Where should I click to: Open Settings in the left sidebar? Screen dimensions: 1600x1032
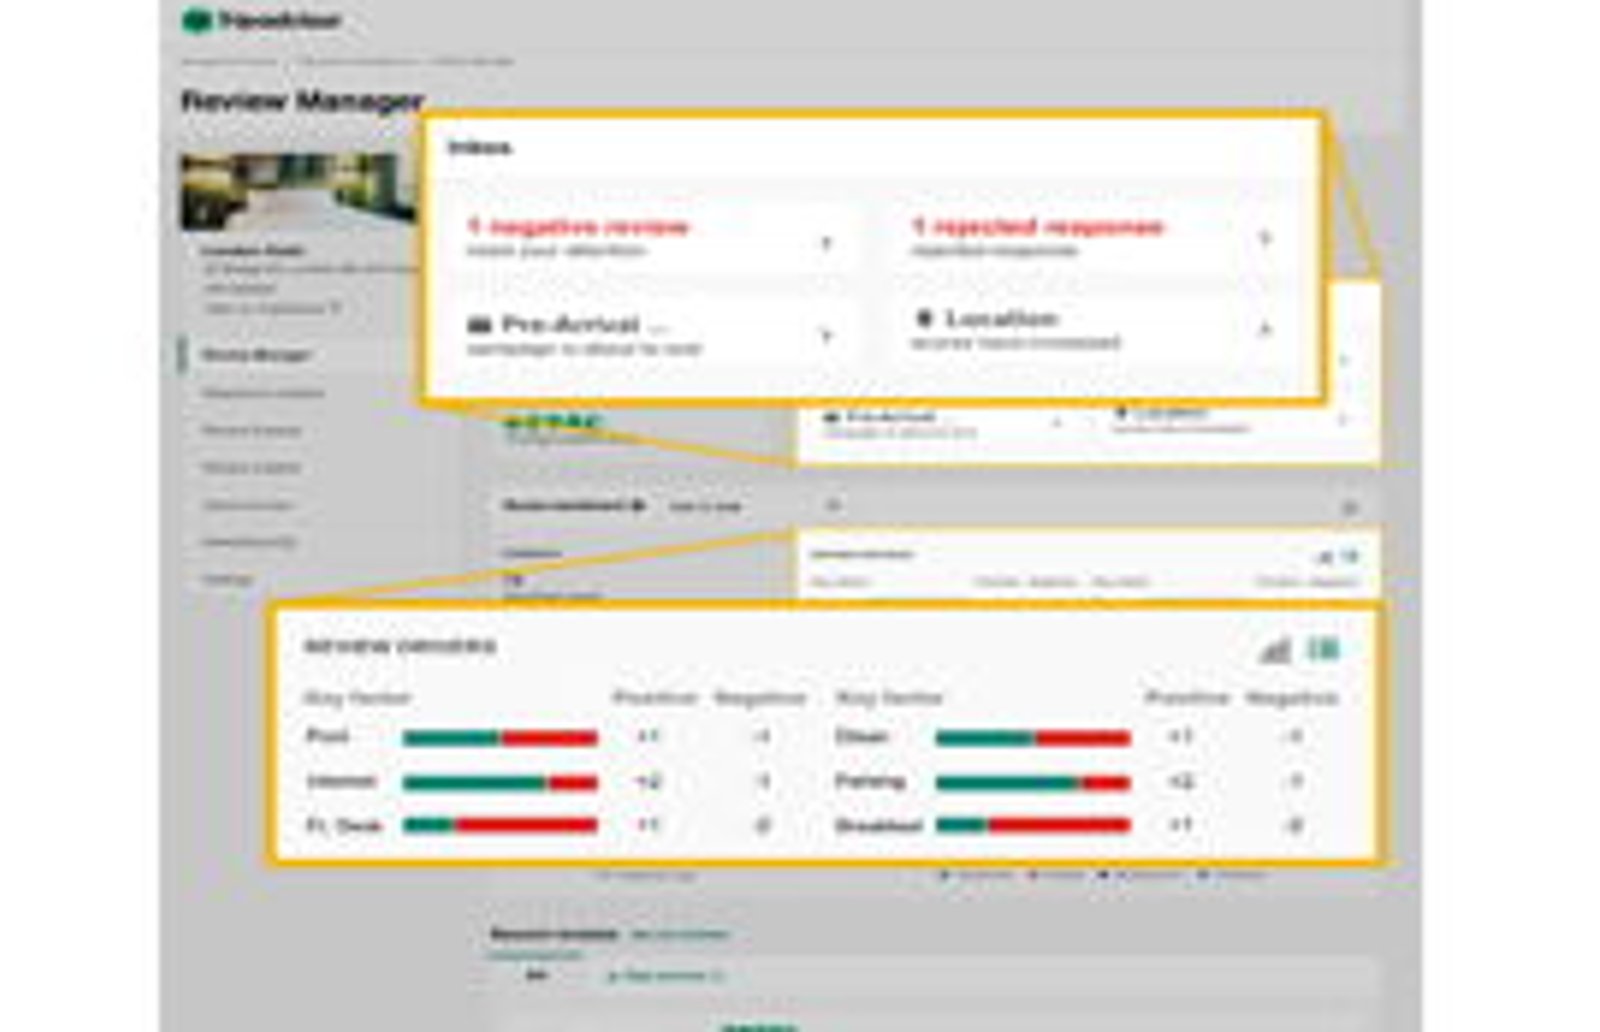(227, 579)
